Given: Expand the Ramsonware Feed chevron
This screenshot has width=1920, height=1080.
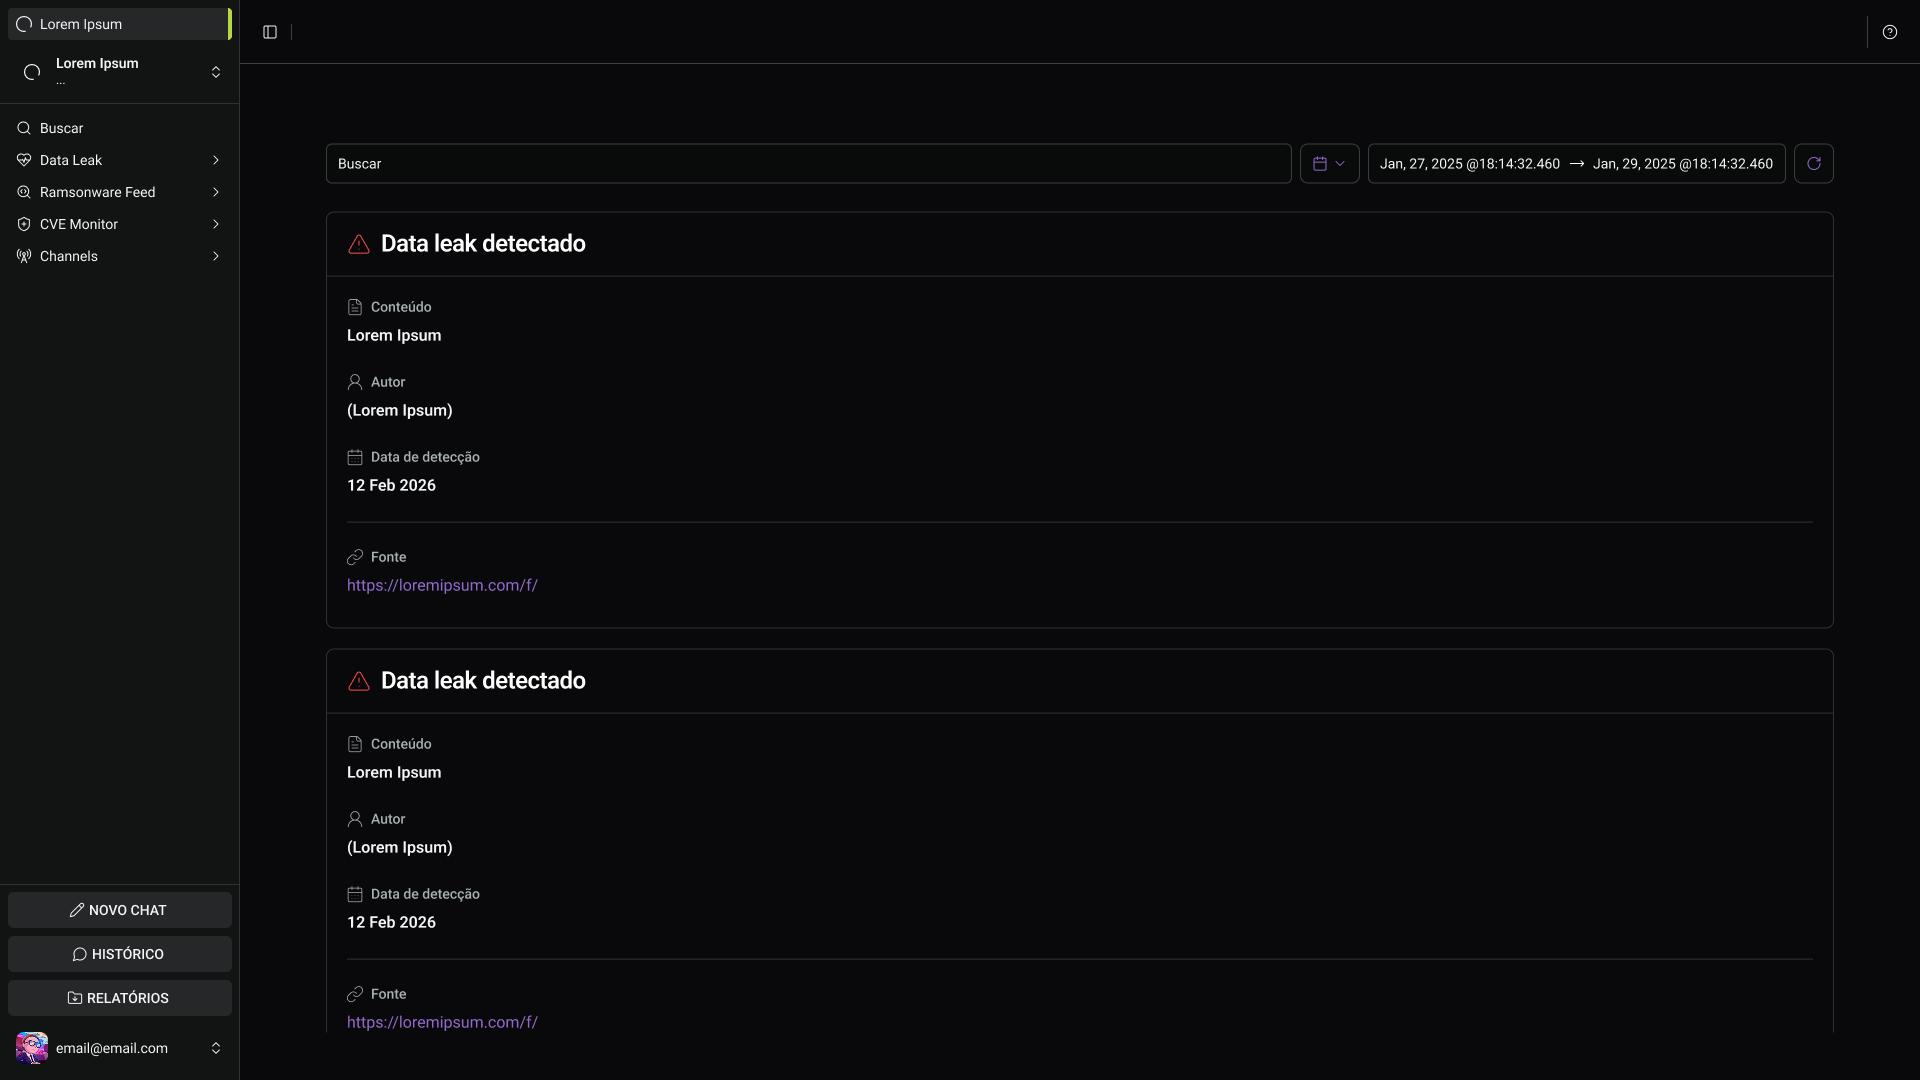Looking at the screenshot, I should 216,192.
